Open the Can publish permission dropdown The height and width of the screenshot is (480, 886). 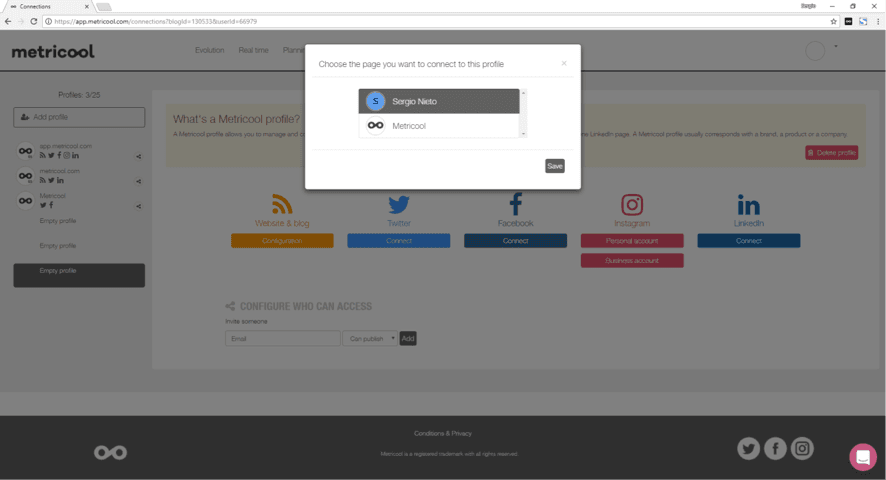point(370,339)
